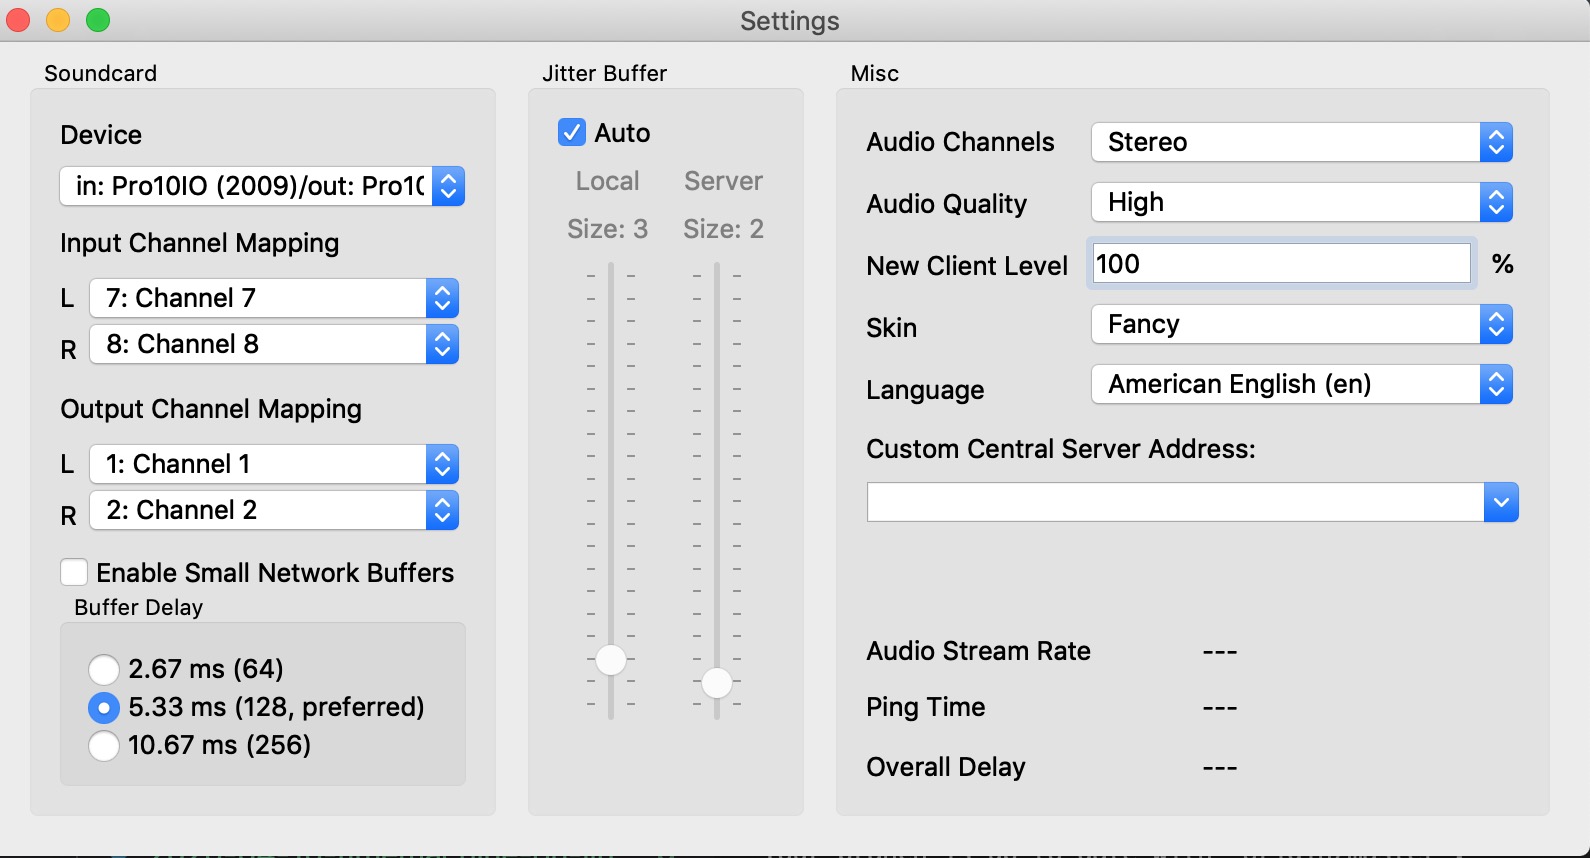This screenshot has width=1590, height=858.
Task: Click the 'Buffer Delay' group label
Action: [139, 607]
